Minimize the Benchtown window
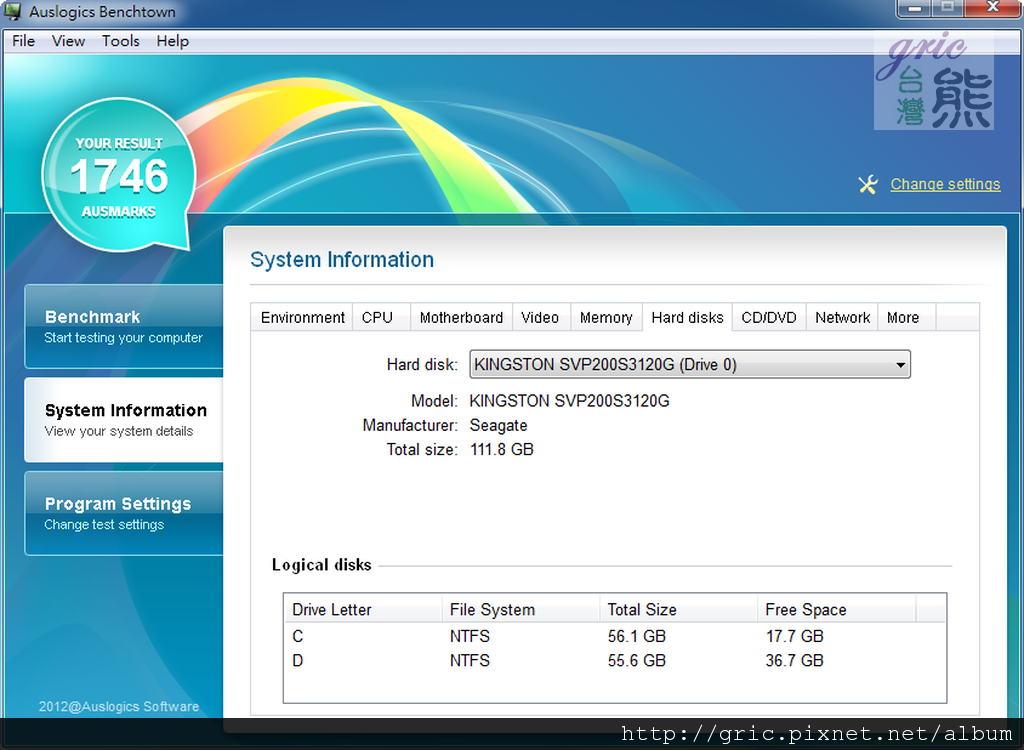This screenshot has height=750, width=1024. pyautogui.click(x=915, y=8)
